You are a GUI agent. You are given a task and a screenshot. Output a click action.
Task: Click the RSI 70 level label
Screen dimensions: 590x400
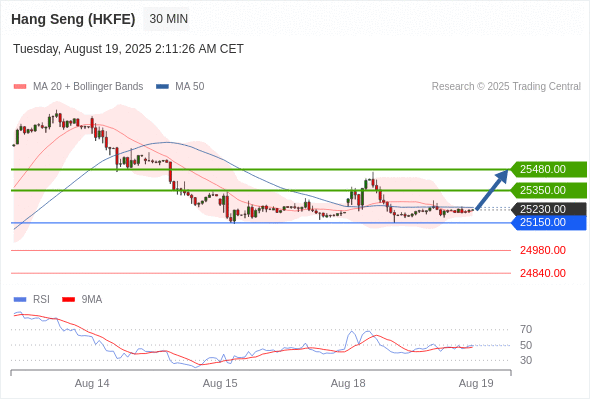tap(526, 330)
